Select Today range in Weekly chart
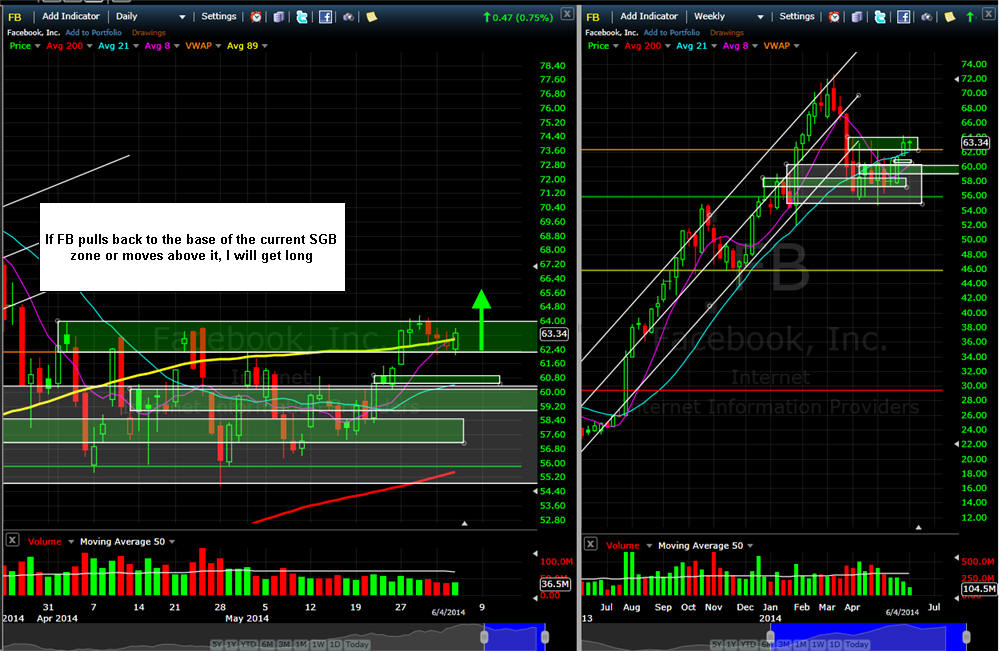This screenshot has height=651, width=1002. [856, 644]
